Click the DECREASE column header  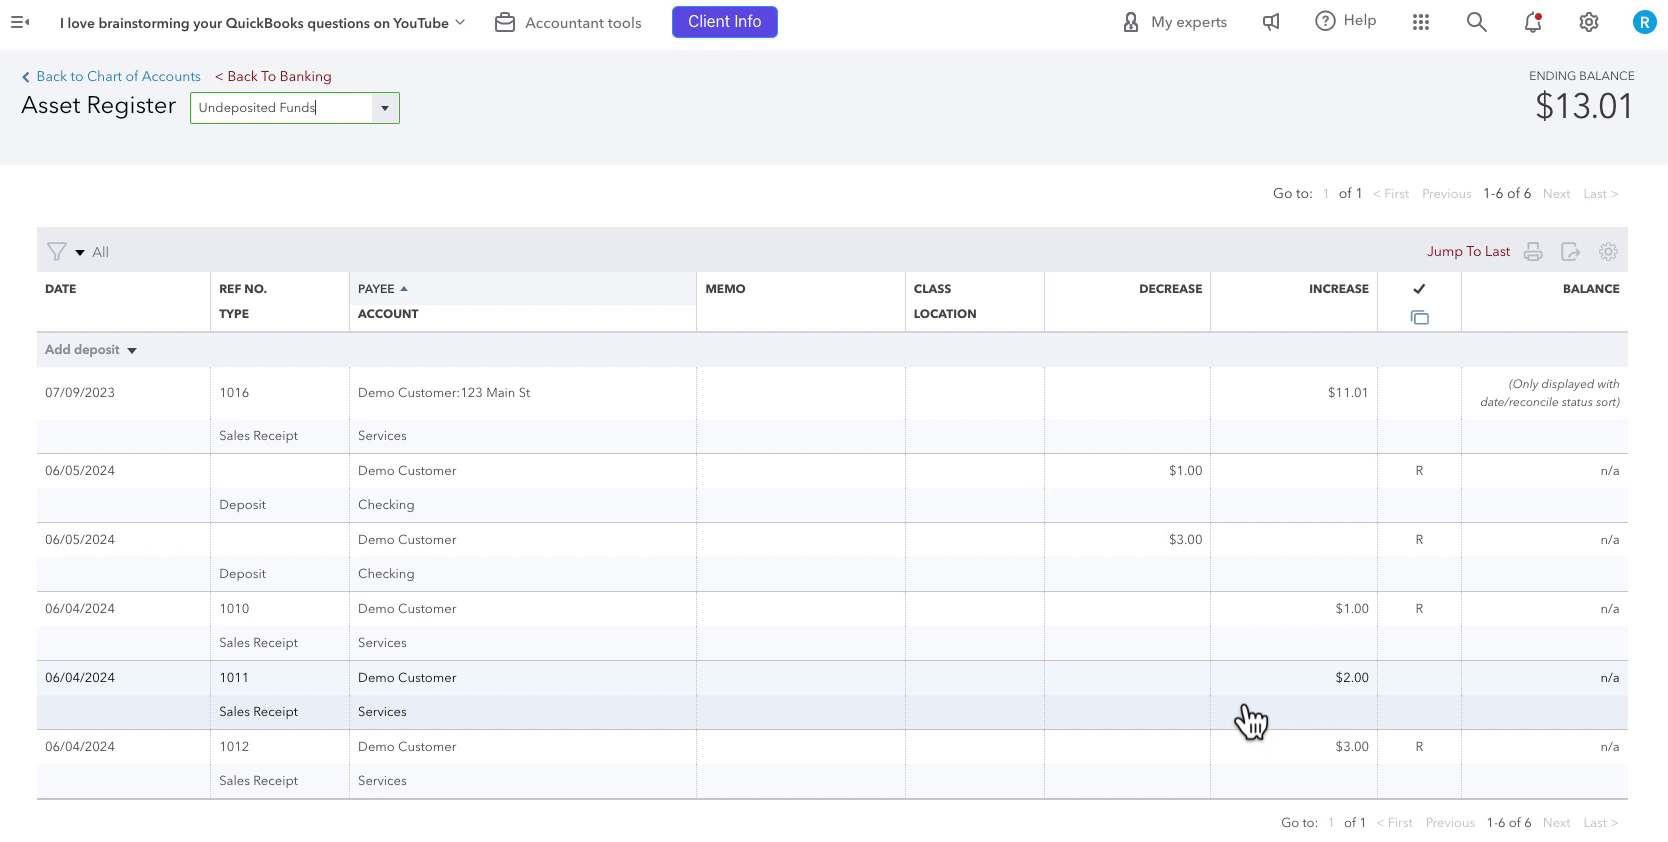(1170, 289)
